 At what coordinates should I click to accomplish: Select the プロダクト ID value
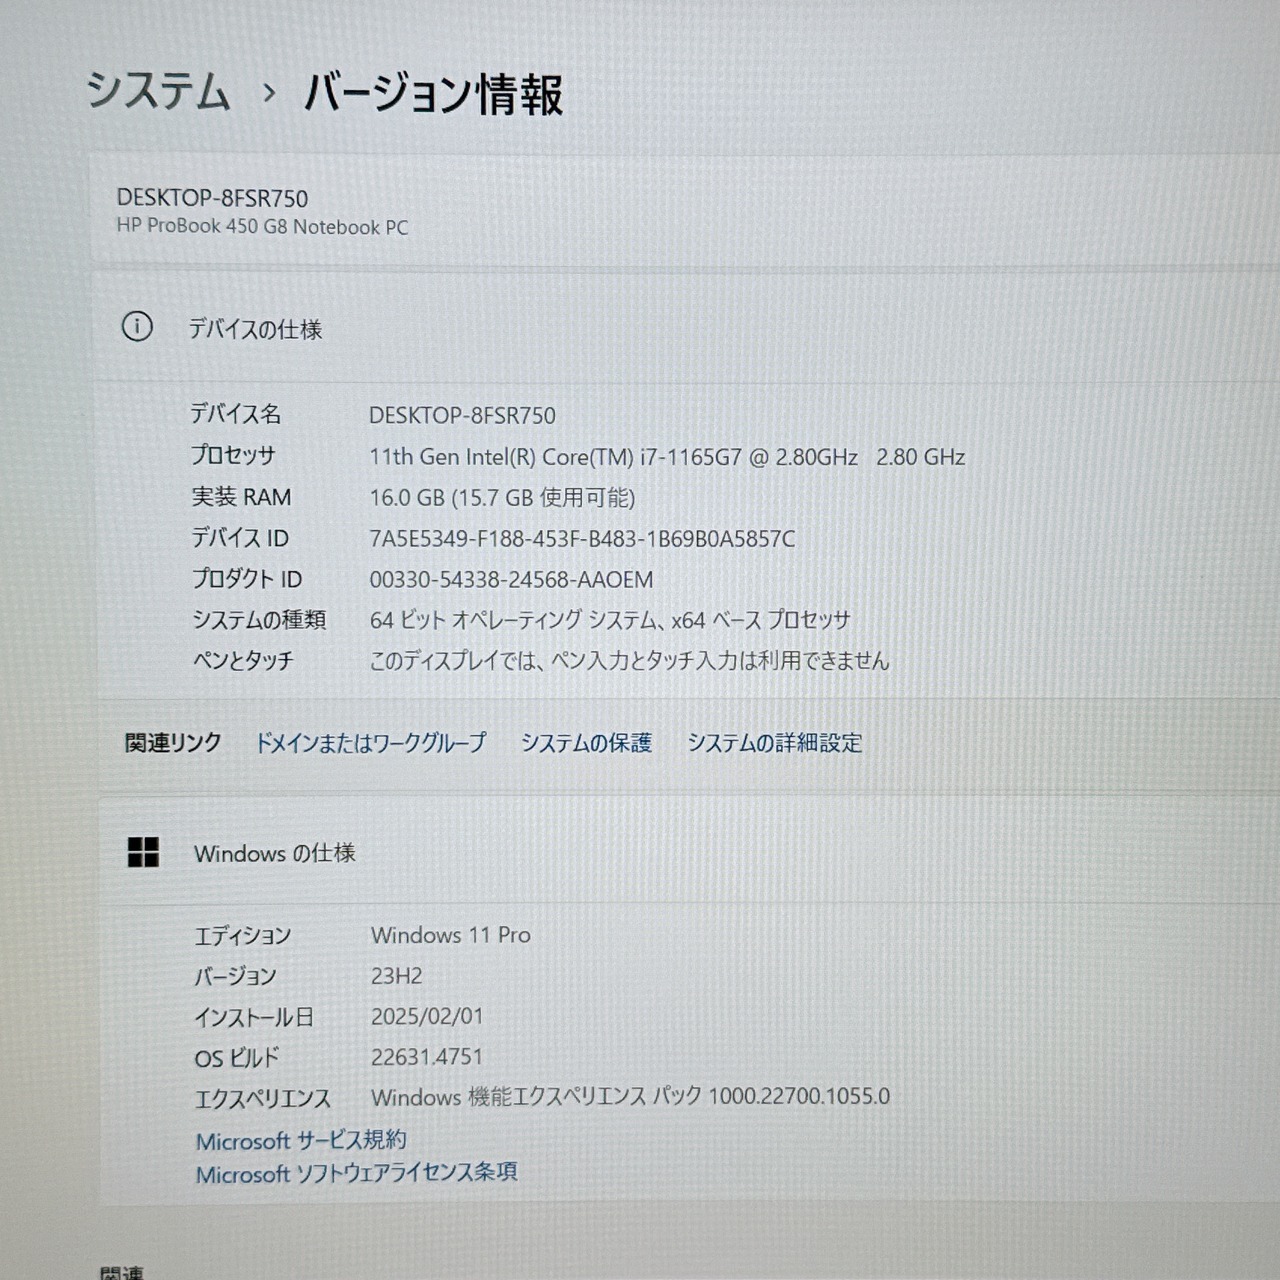(x=508, y=579)
